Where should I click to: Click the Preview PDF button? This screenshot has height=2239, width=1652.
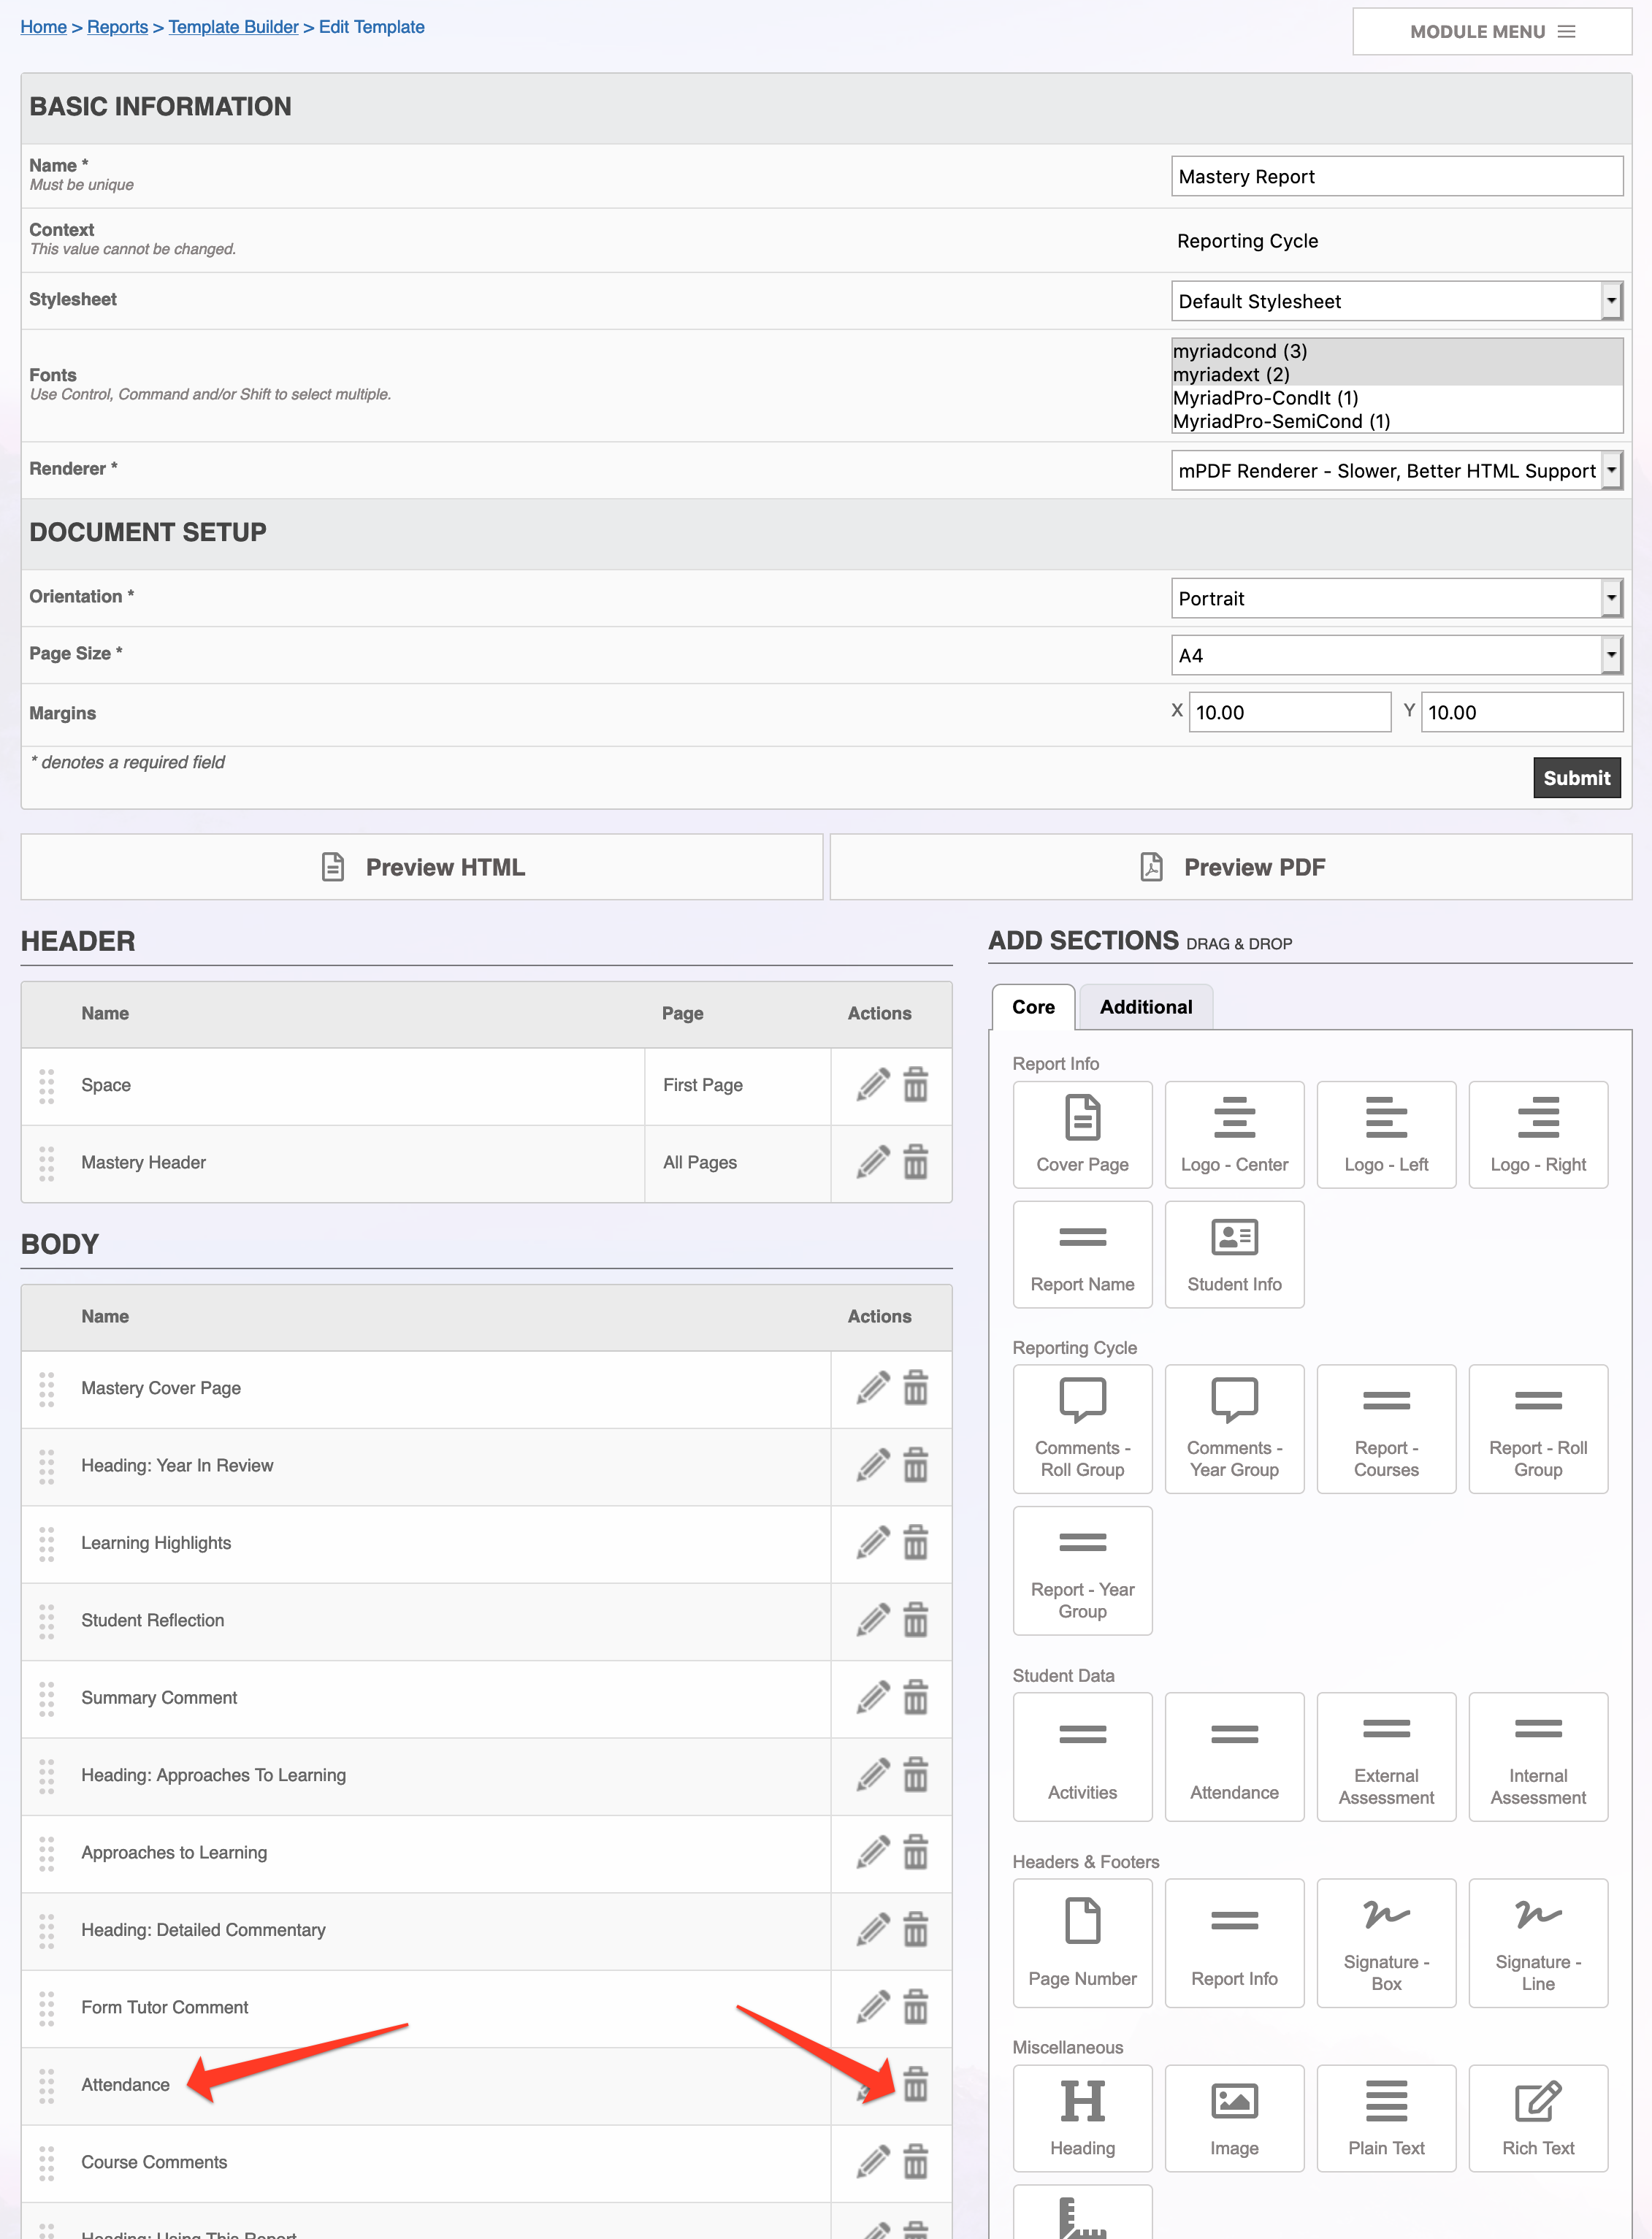click(1231, 867)
